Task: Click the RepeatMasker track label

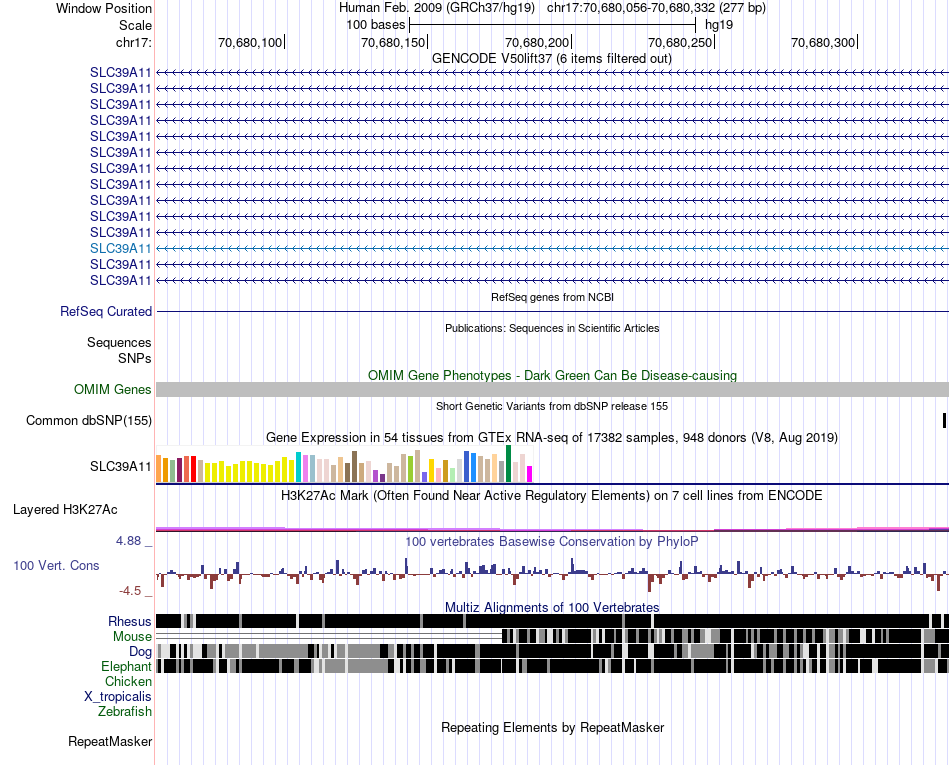Action: pos(110,741)
